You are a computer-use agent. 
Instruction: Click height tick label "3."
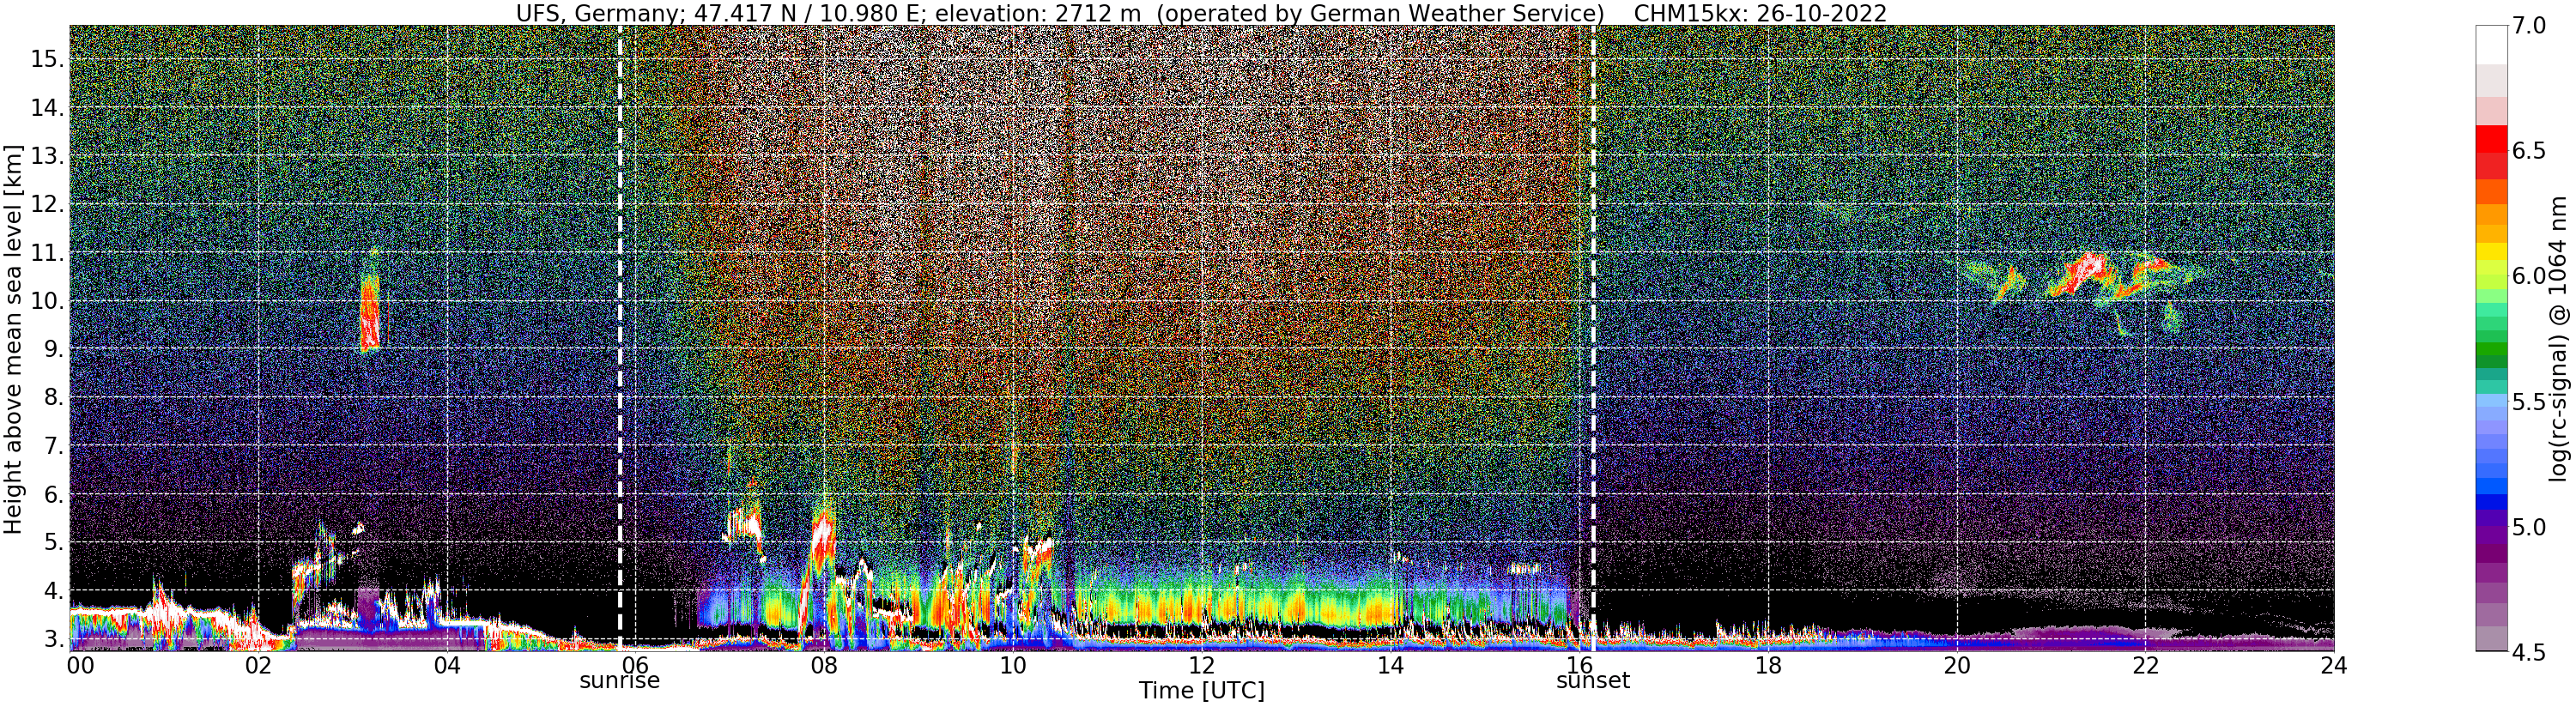53,639
